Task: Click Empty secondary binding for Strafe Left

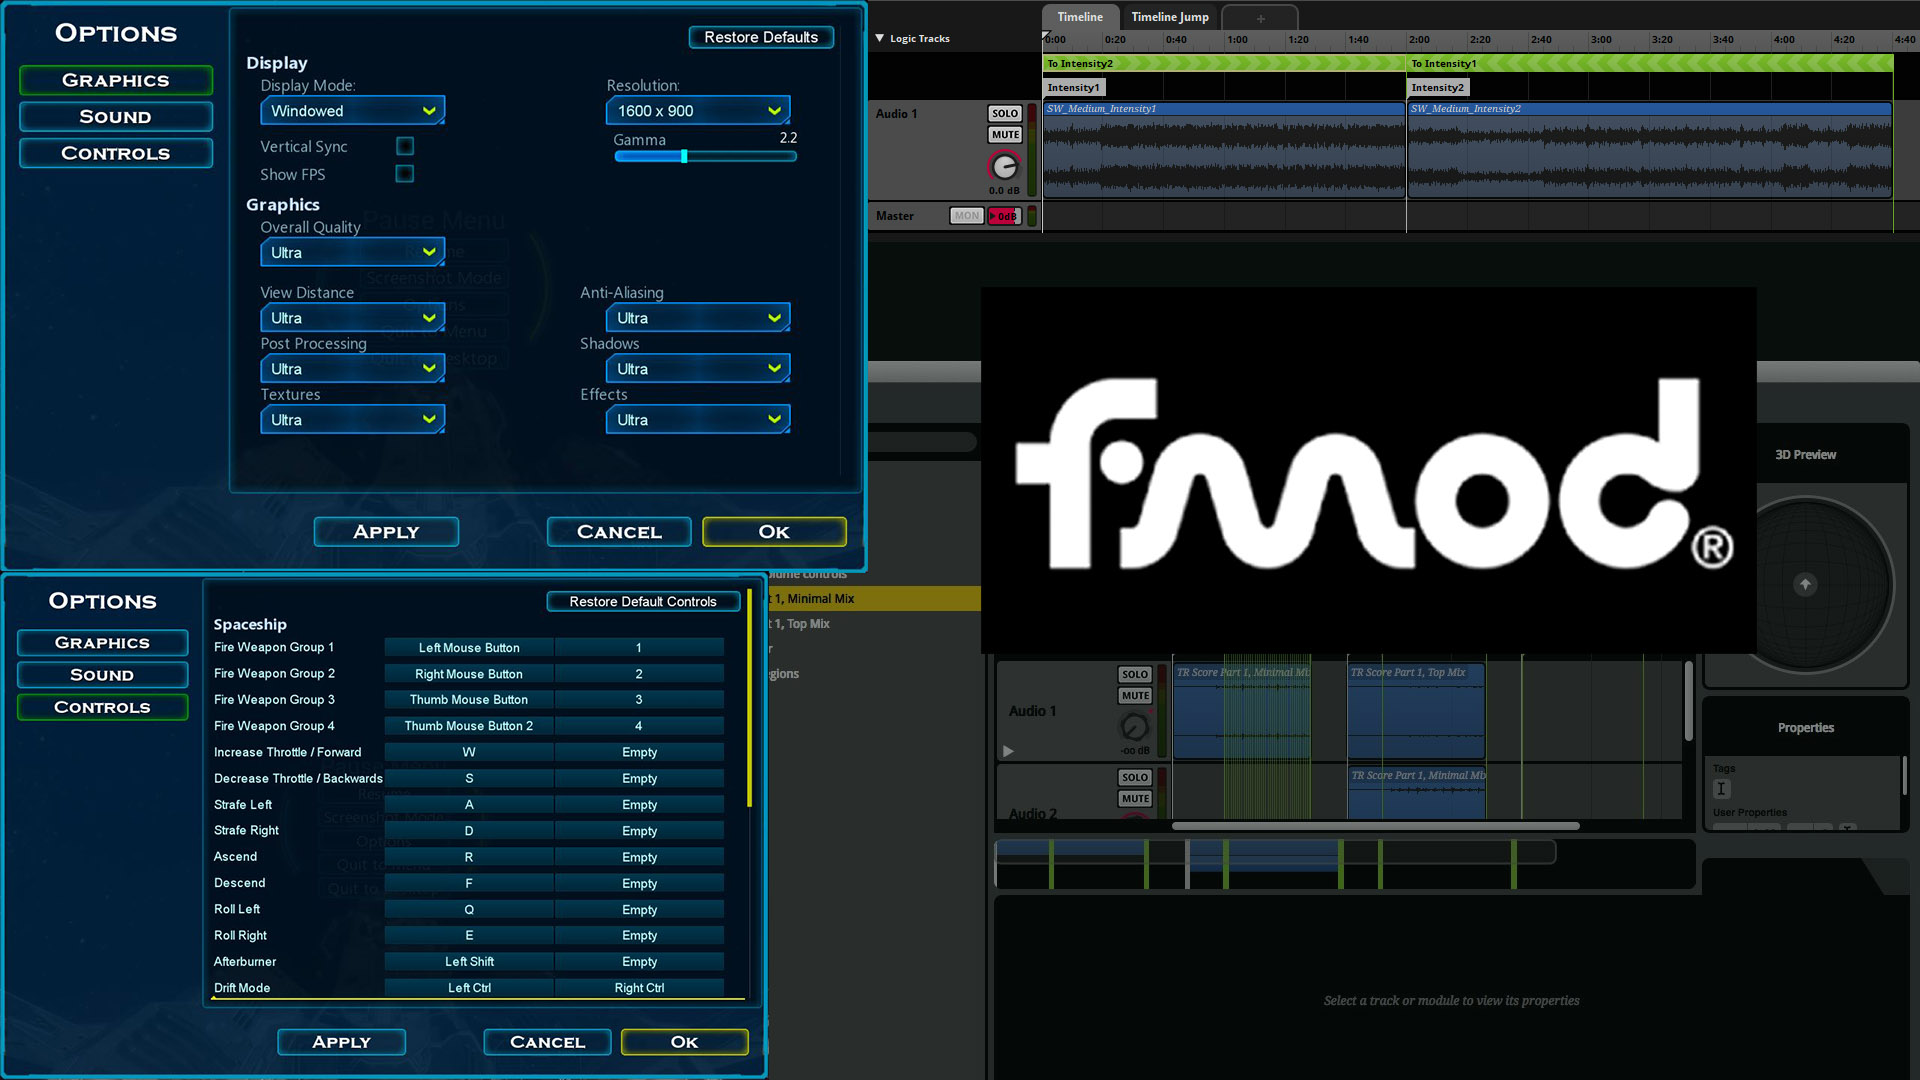Action: [x=639, y=805]
